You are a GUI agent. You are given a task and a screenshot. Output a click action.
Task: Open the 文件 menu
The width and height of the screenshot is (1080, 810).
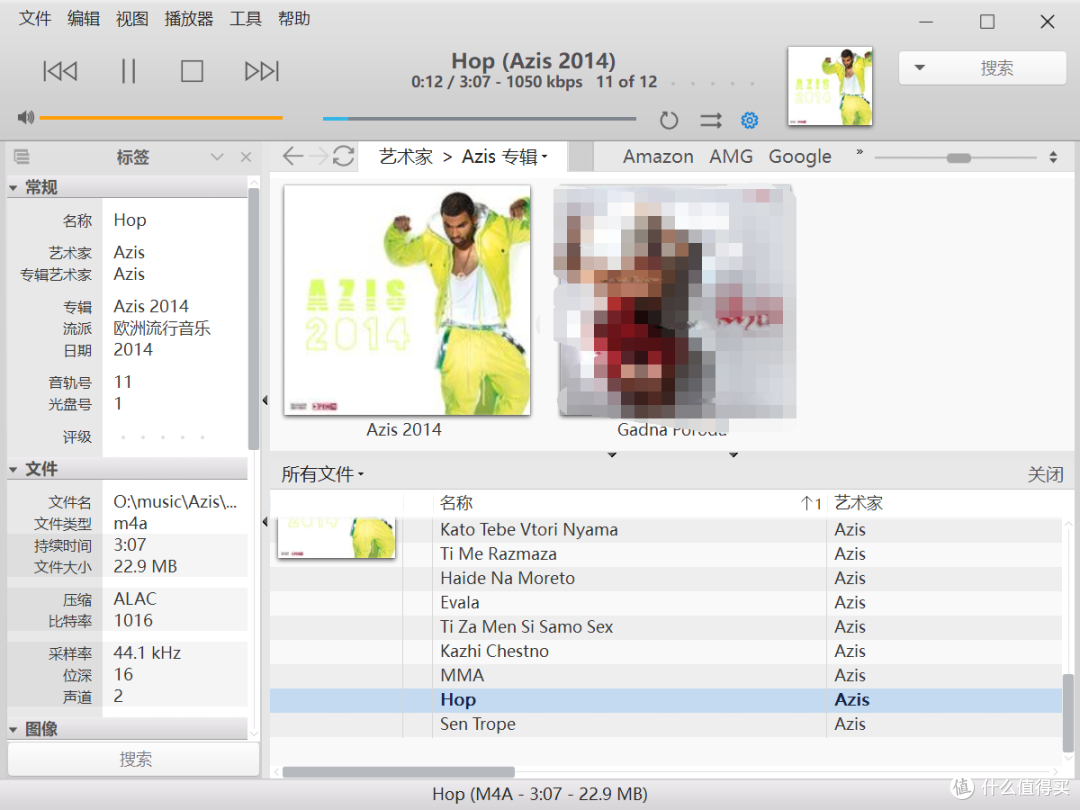click(34, 19)
